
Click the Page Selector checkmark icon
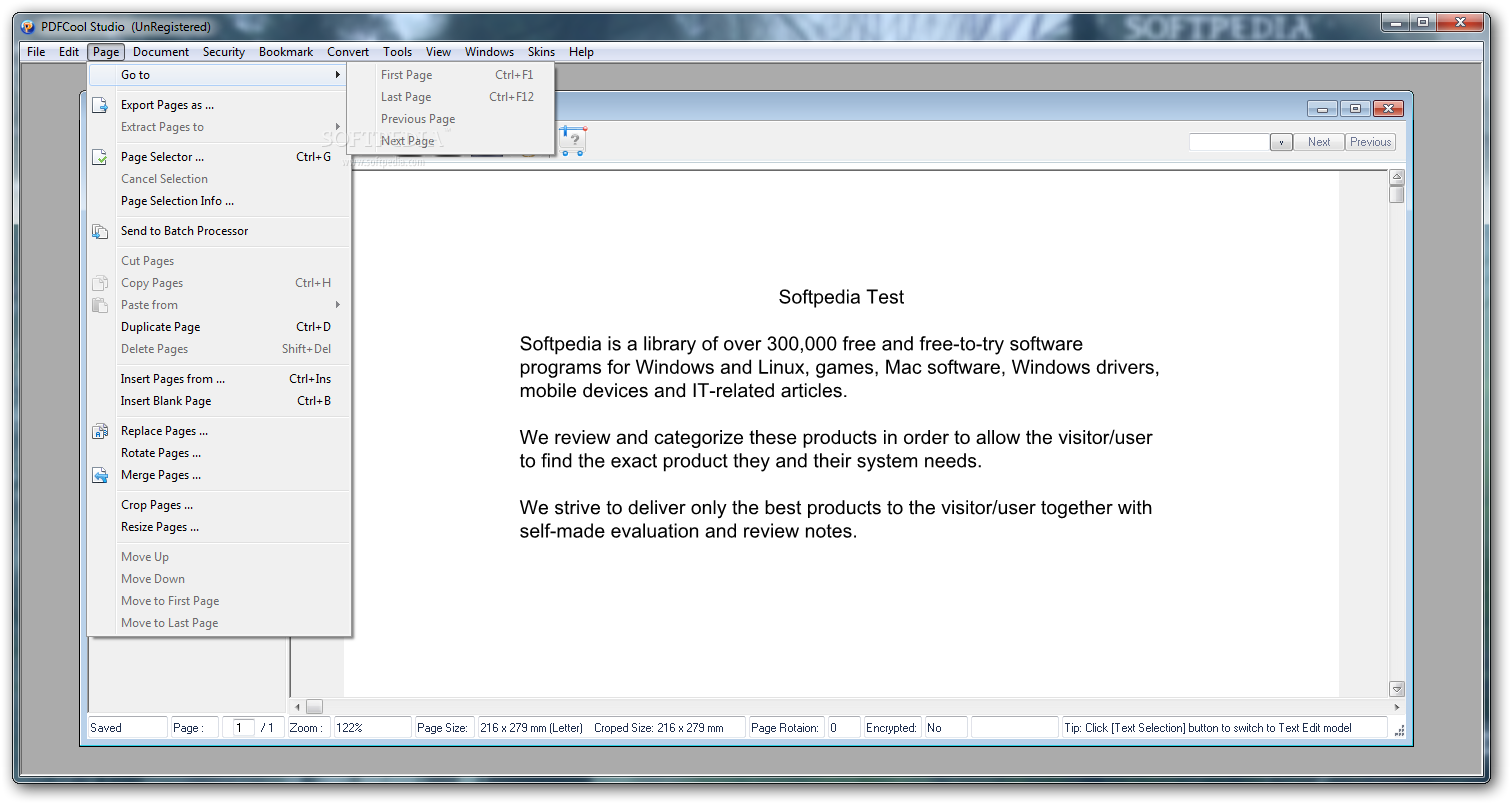point(100,157)
